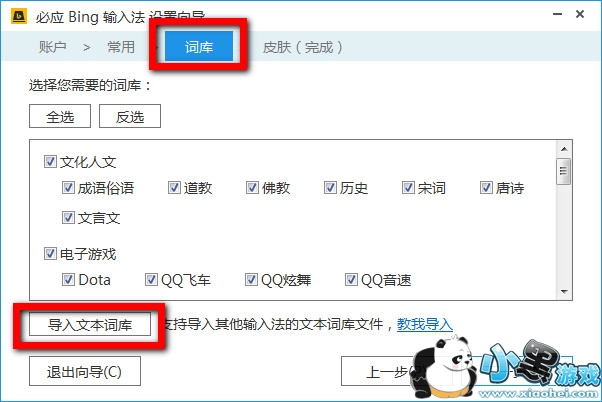The height and width of the screenshot is (402, 602).
Task: Open the 皮肤（完成）step
Action: pos(303,47)
